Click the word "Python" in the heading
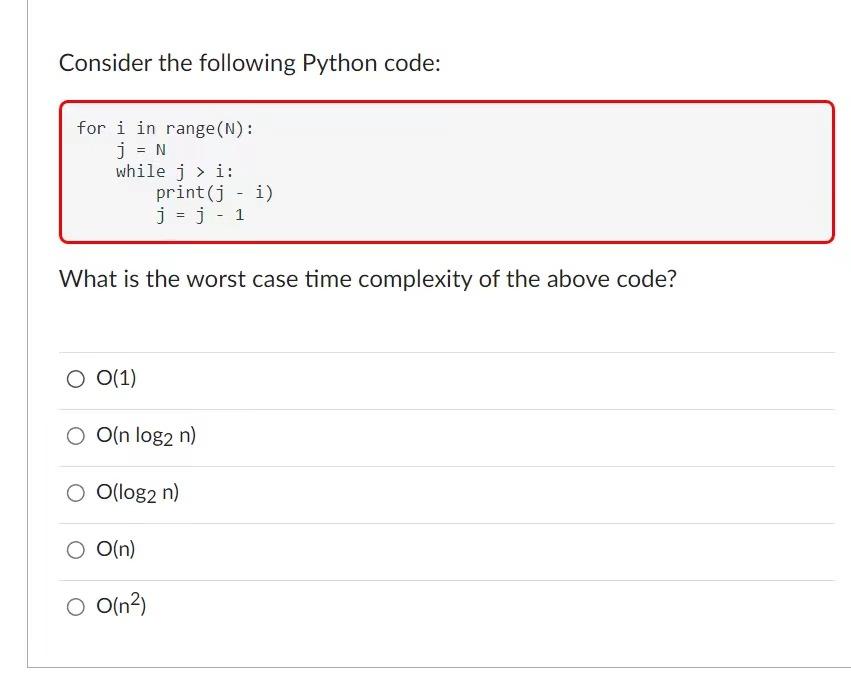The height and width of the screenshot is (698, 851). click(x=339, y=64)
